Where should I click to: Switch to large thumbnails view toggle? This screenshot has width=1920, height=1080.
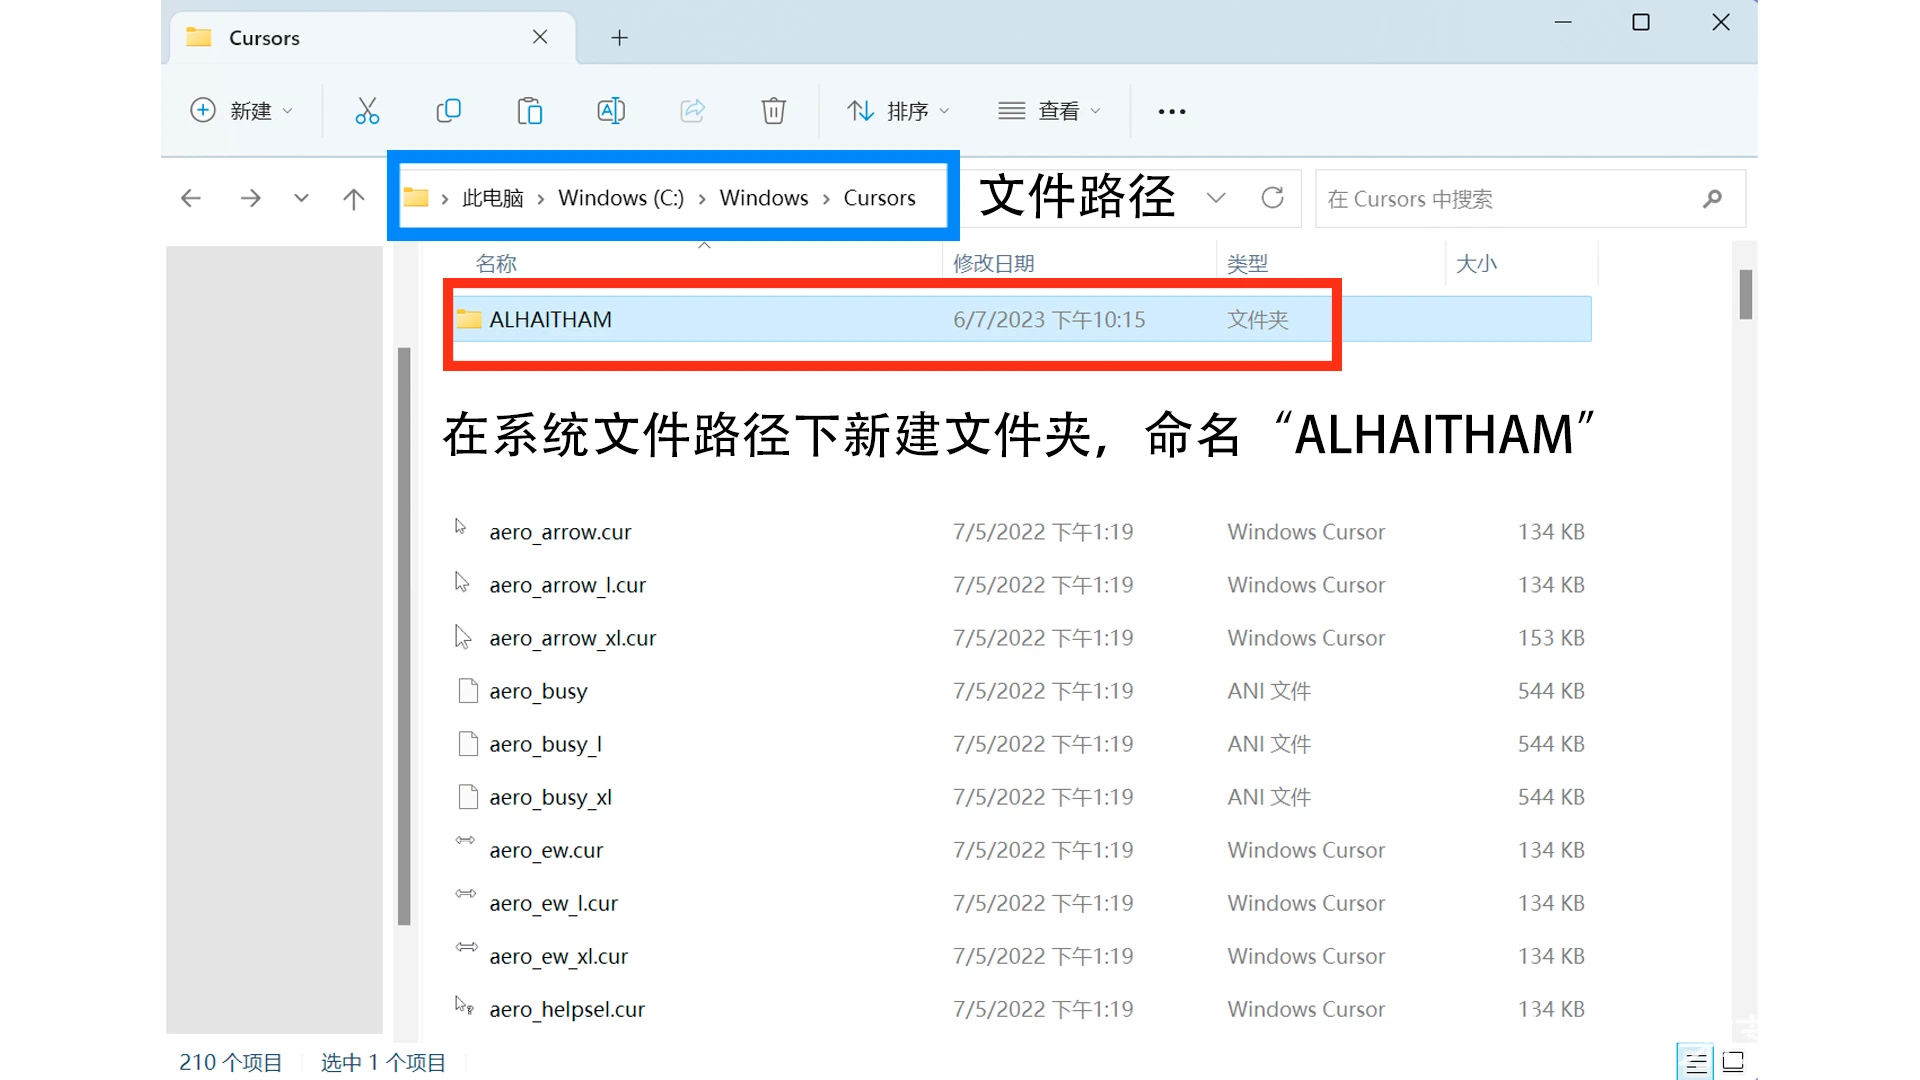[1734, 1062]
